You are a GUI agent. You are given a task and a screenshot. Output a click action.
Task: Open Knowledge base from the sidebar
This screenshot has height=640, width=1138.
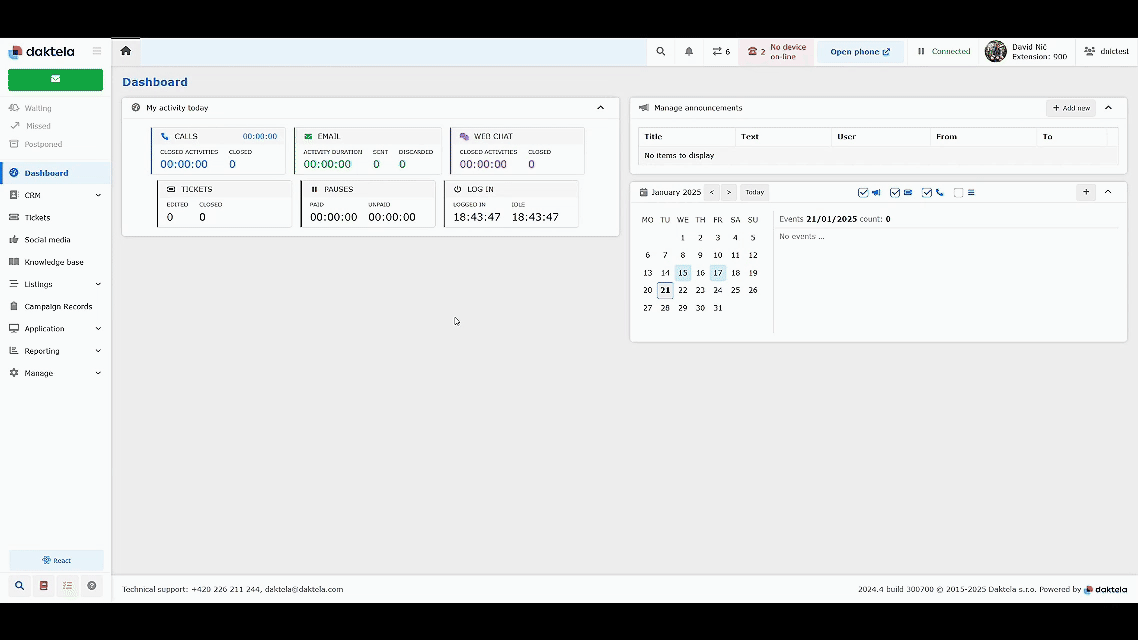(x=54, y=262)
